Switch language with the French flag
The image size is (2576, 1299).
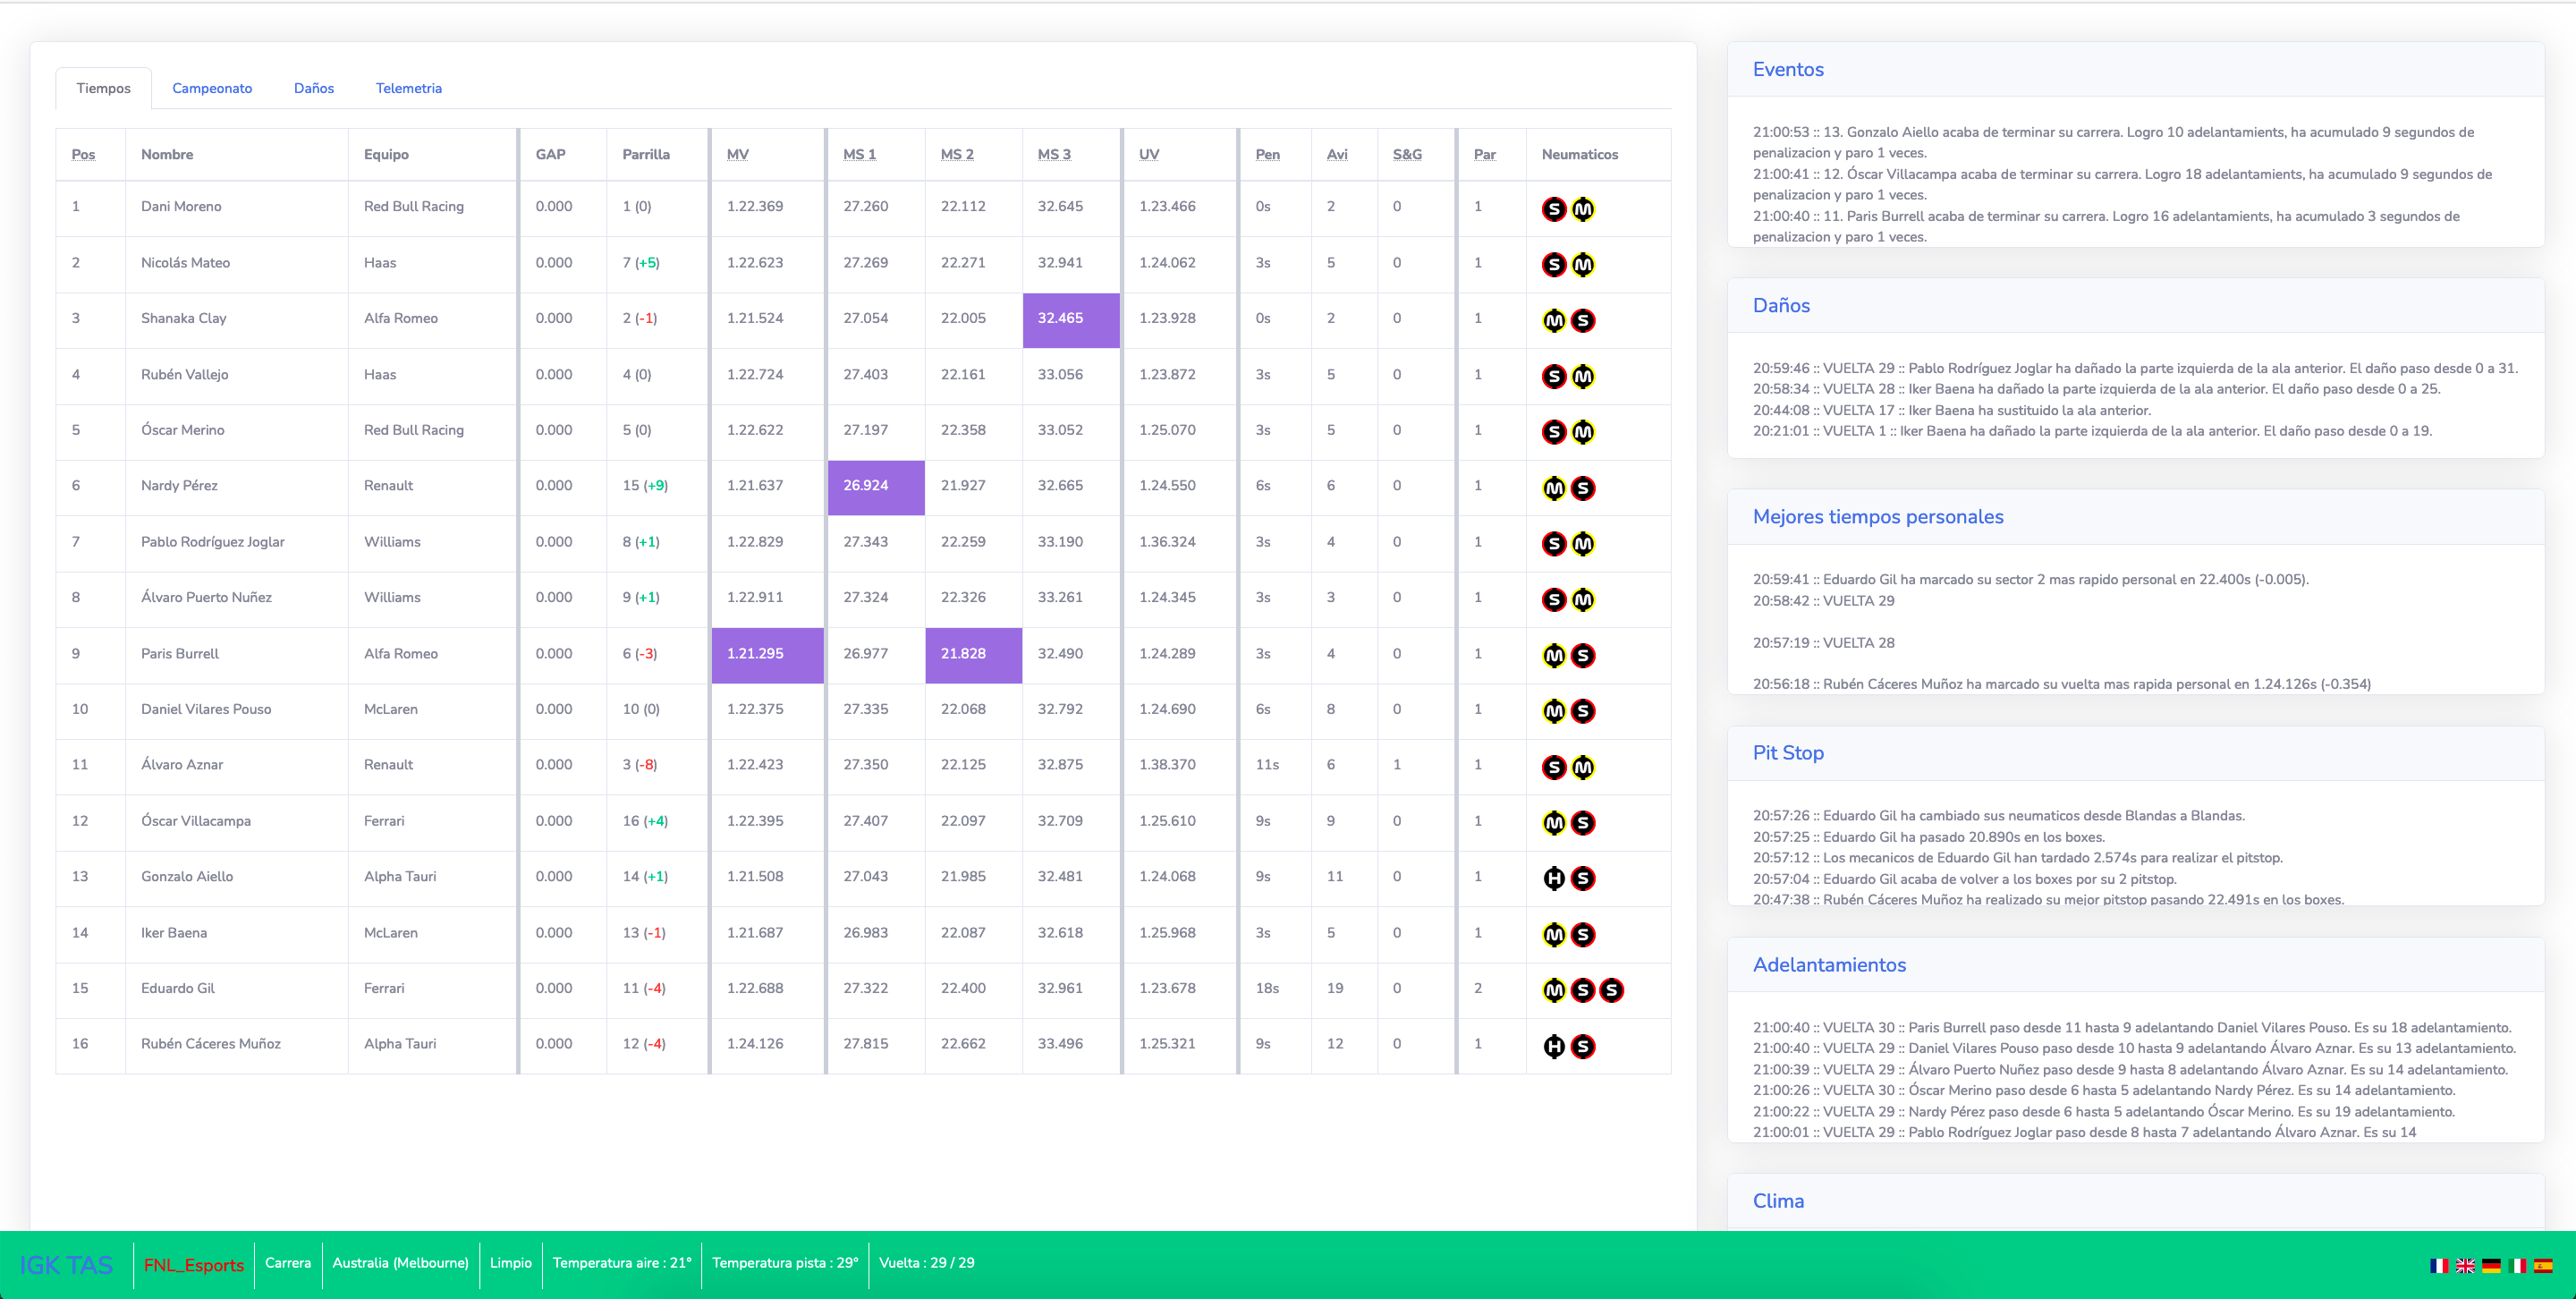[x=2439, y=1265]
